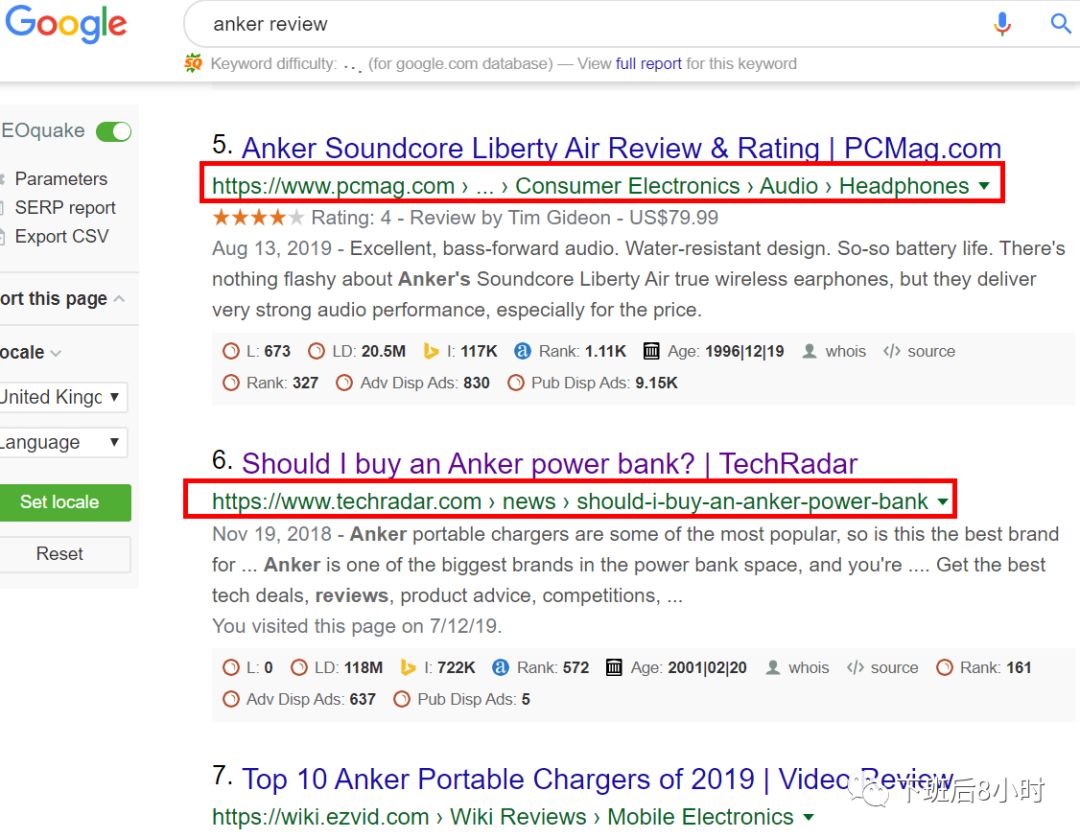Open the full report keyword link
This screenshot has width=1080, height=838.
pyautogui.click(x=648, y=63)
